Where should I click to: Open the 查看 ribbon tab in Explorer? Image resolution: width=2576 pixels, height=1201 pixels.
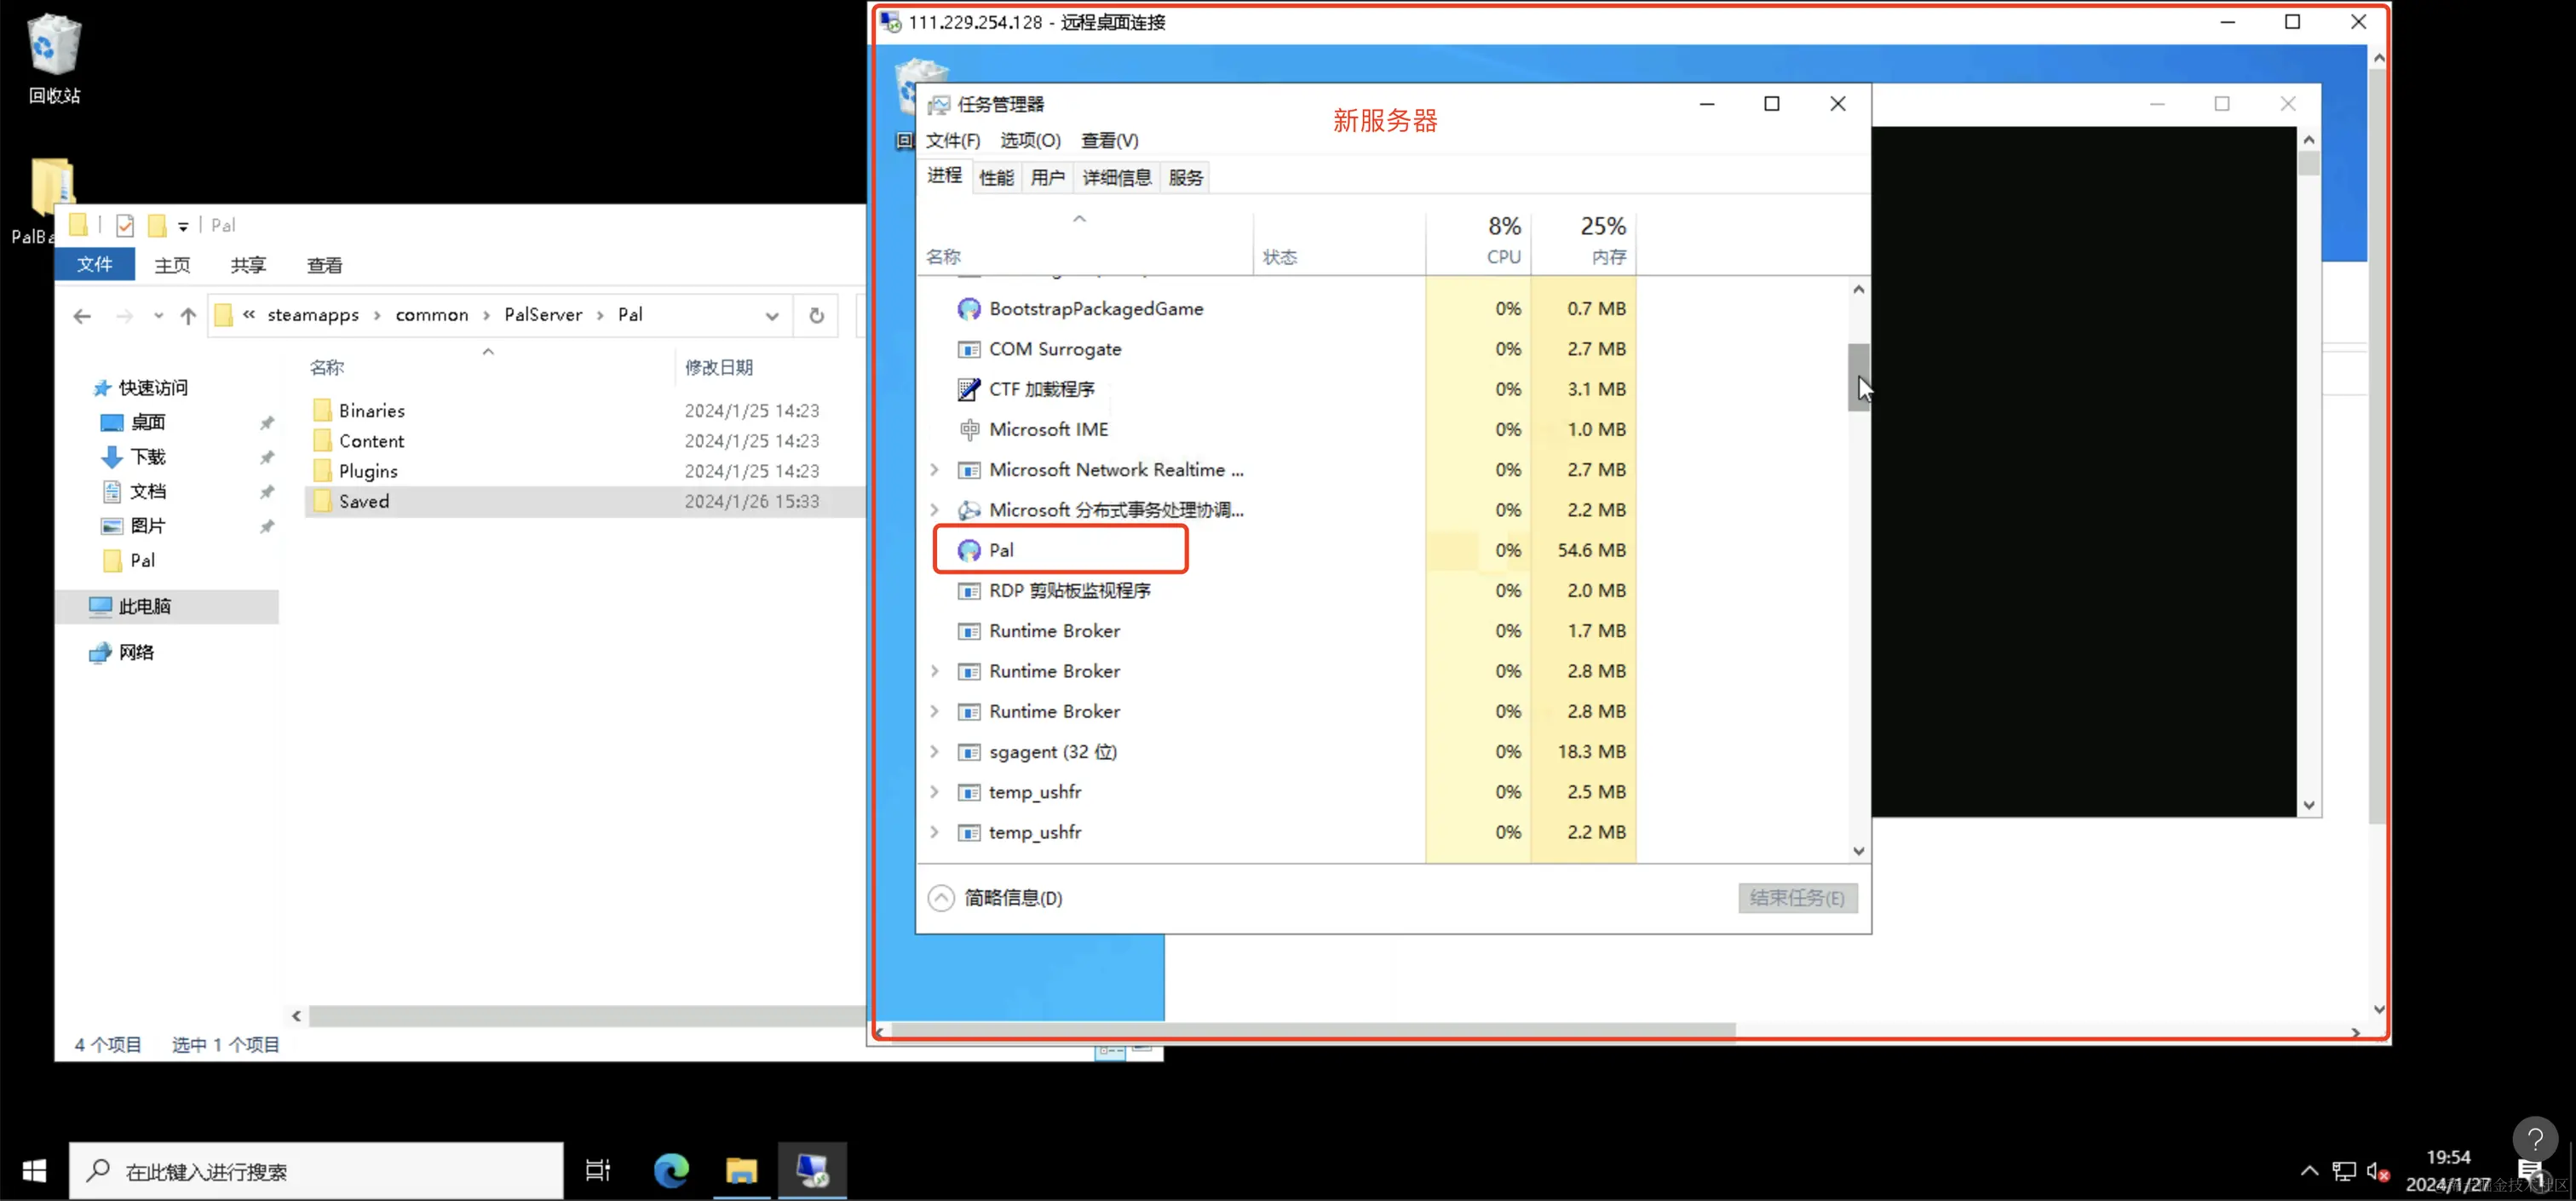pyautogui.click(x=324, y=265)
